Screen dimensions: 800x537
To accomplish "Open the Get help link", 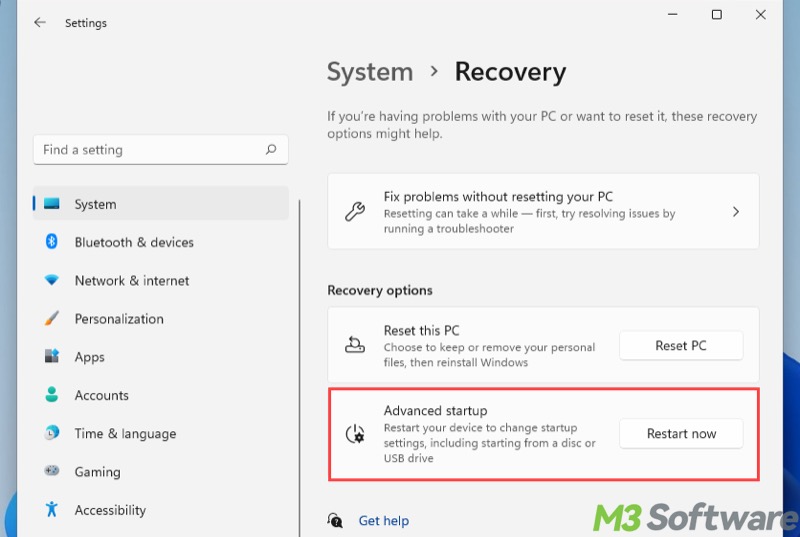I will click(383, 521).
